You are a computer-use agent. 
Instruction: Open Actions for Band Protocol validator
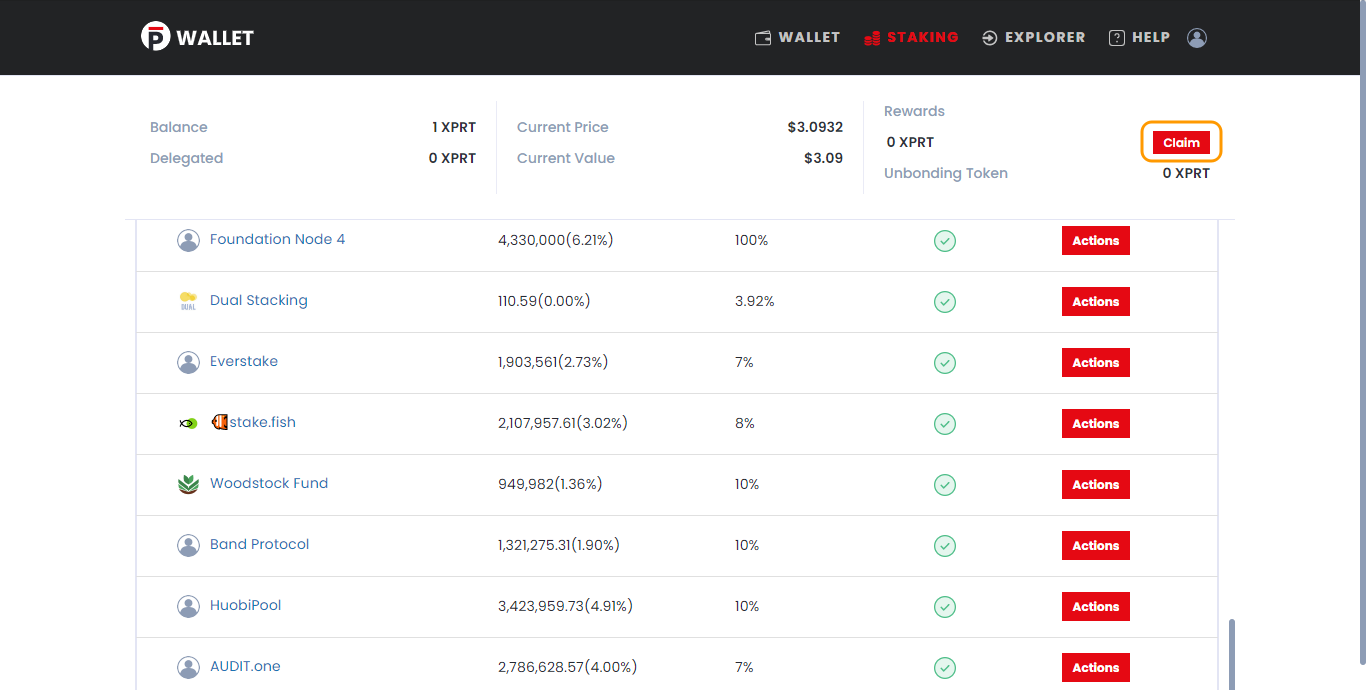[x=1096, y=546]
